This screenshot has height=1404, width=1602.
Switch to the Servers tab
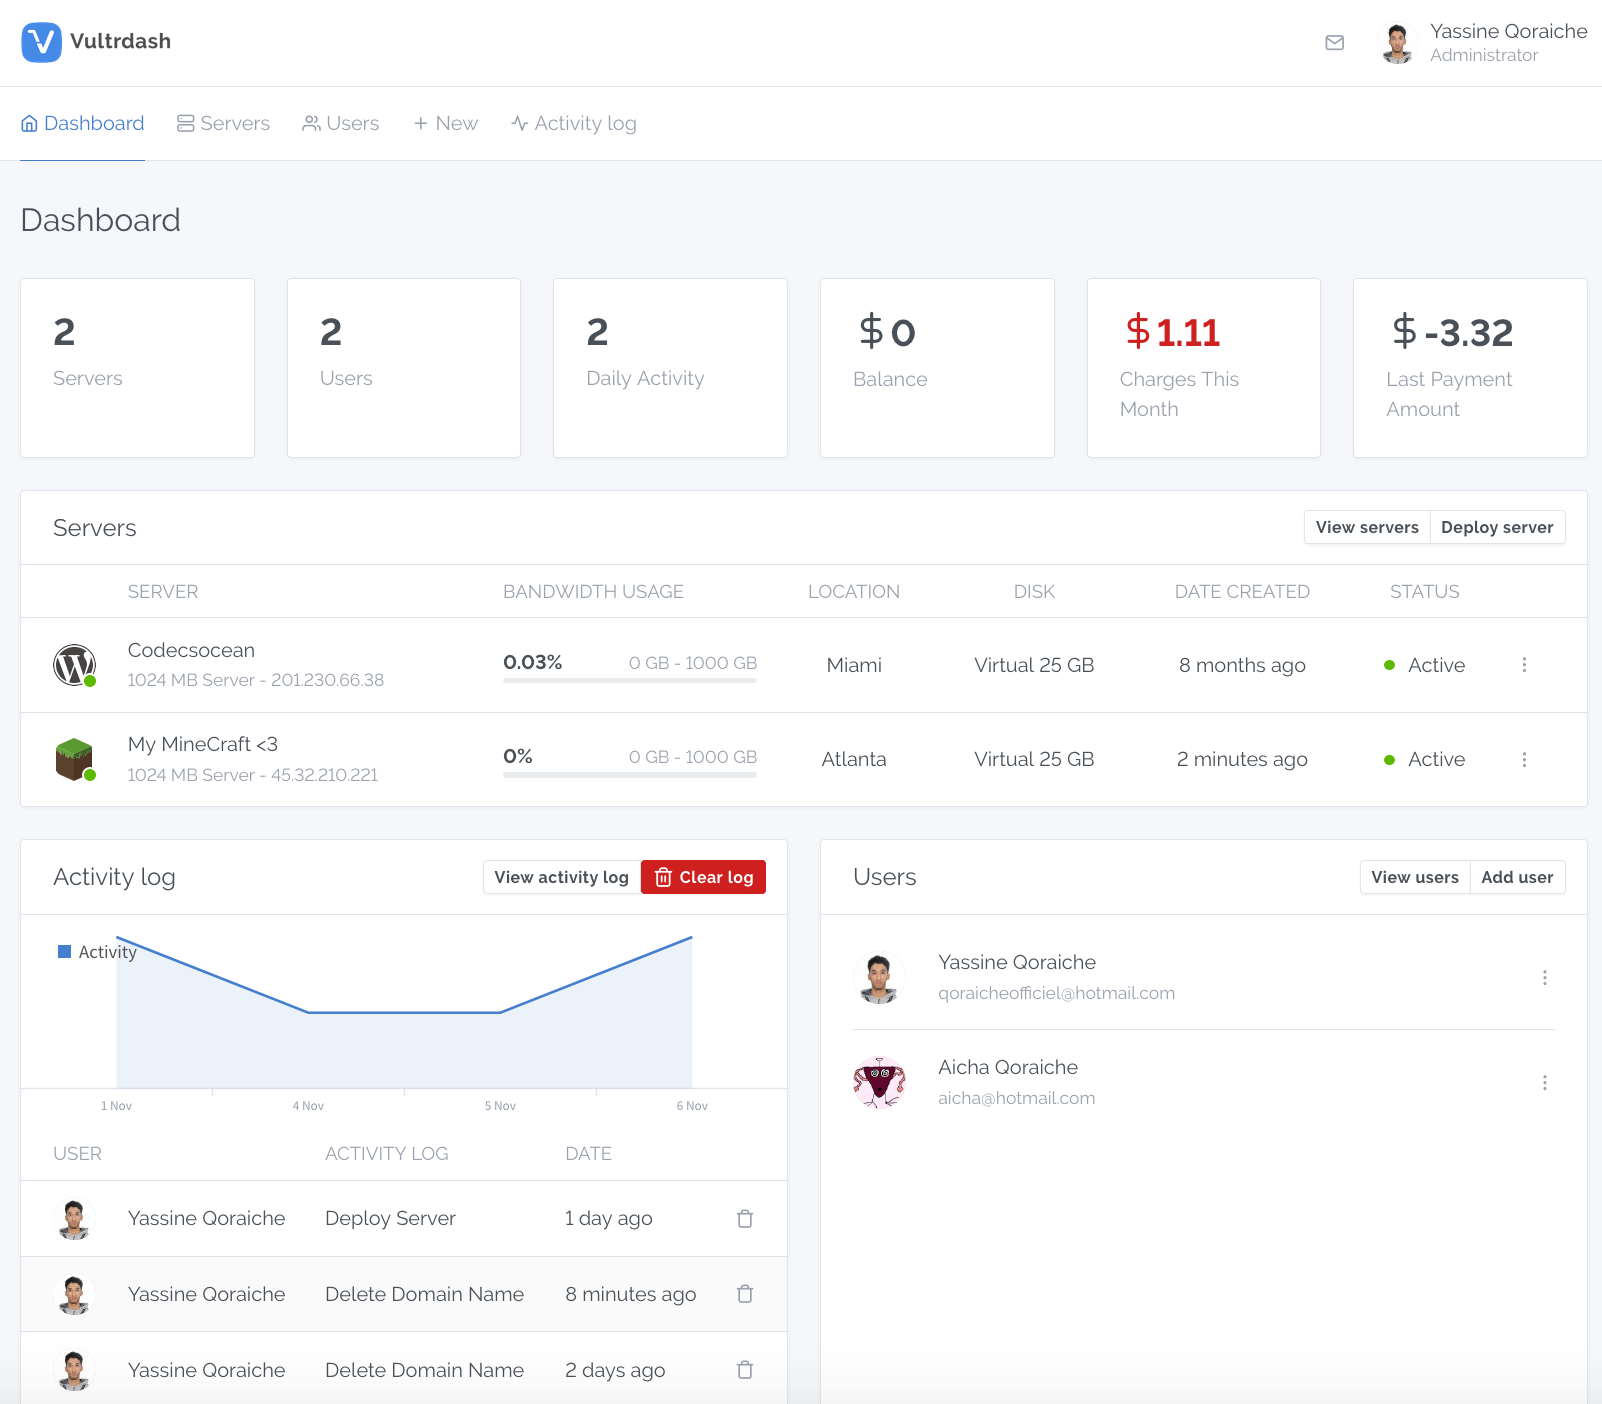click(x=224, y=124)
